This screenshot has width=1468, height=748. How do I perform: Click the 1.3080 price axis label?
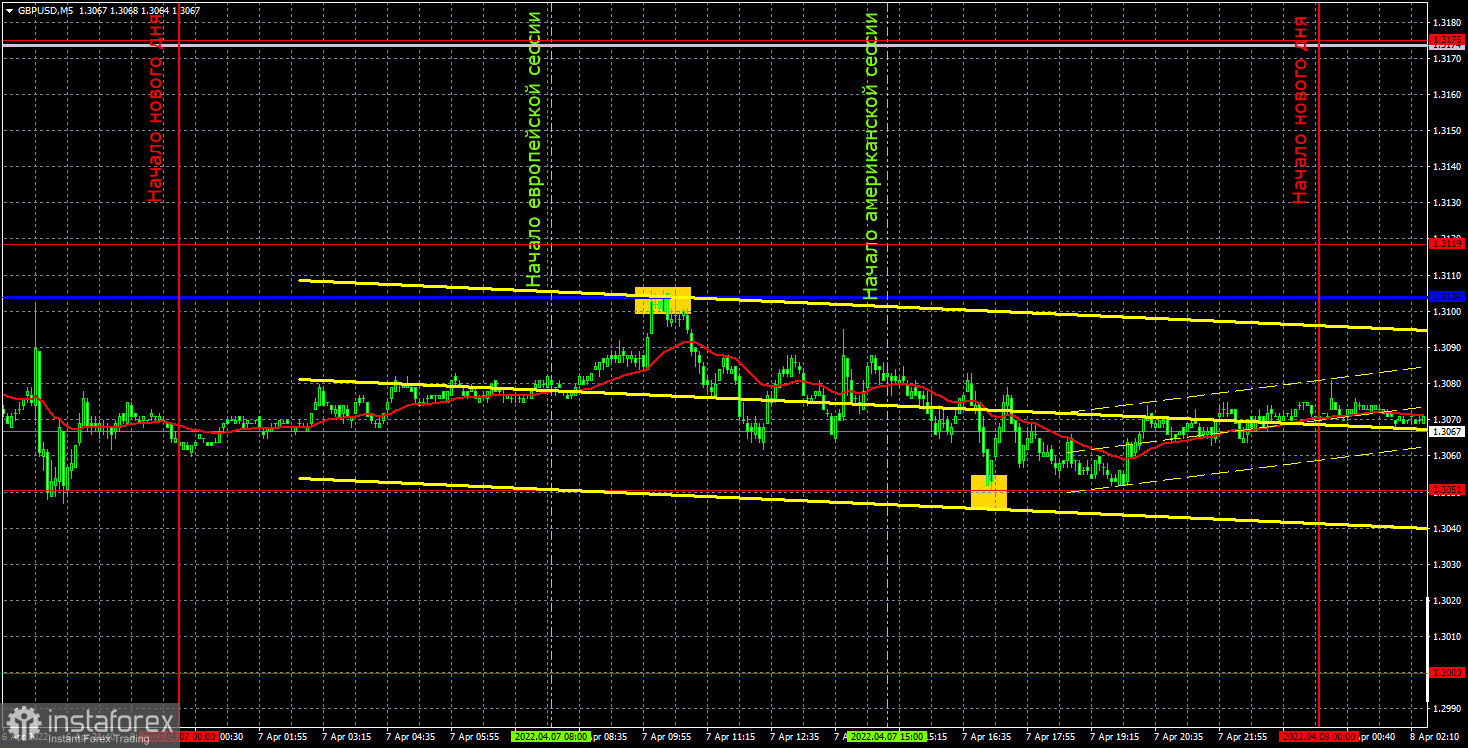pos(1447,384)
